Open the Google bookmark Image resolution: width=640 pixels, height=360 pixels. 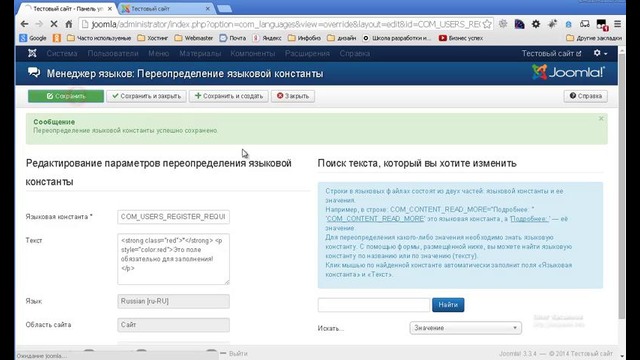tap(33, 38)
